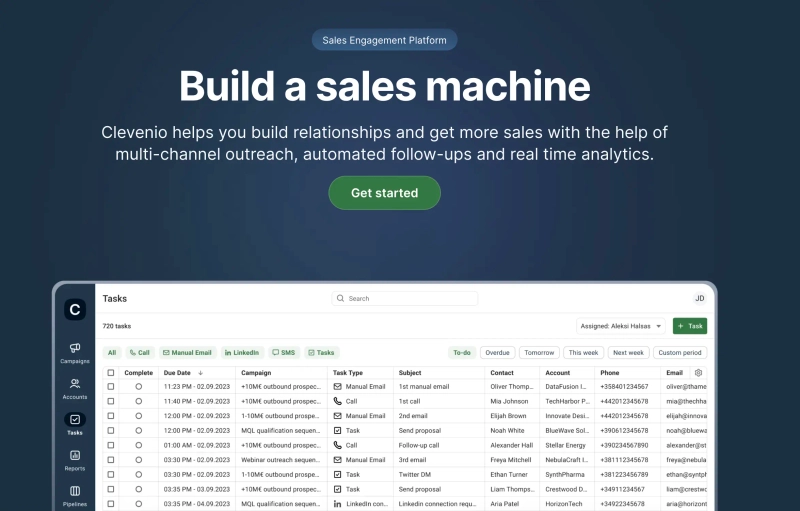Open Reports in the sidebar
Image resolution: width=800 pixels, height=511 pixels.
point(75,459)
